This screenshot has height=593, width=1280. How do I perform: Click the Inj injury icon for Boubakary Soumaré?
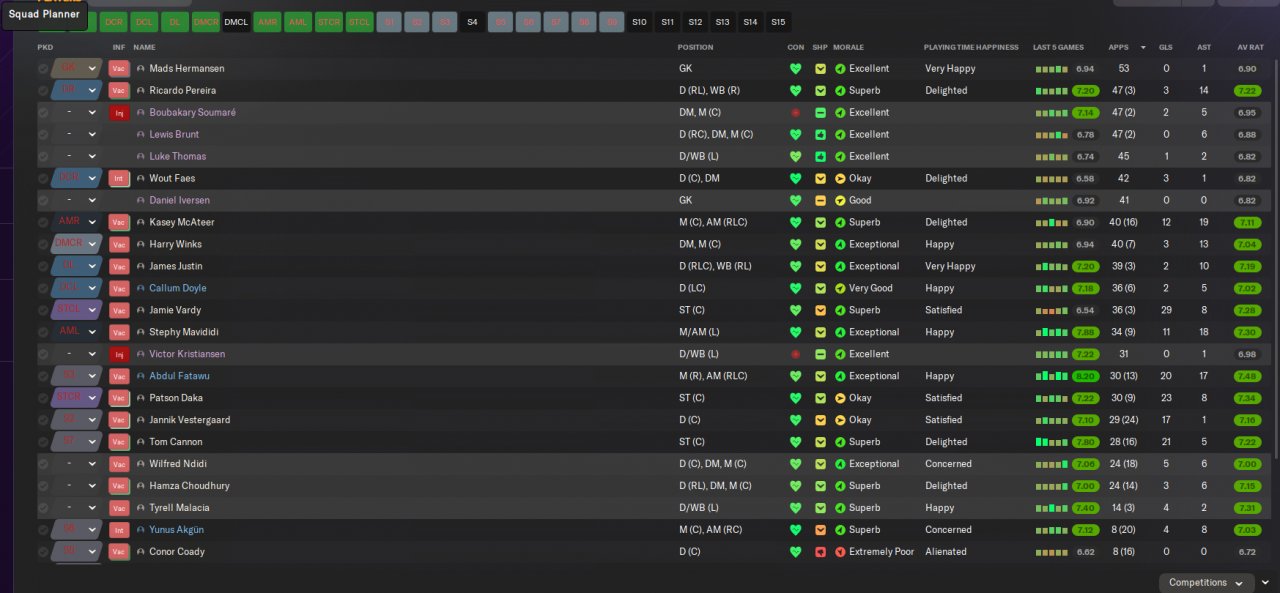pos(119,113)
